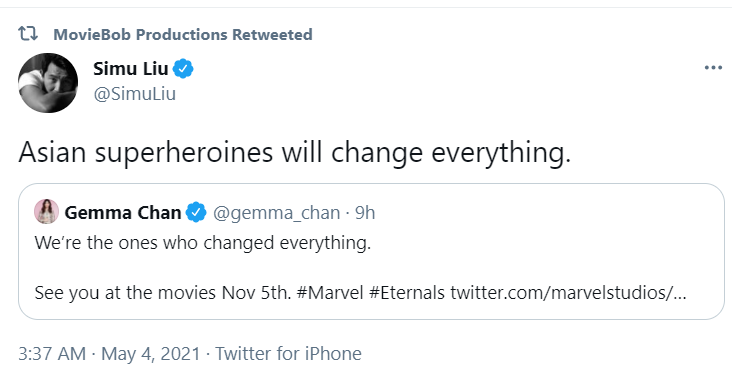Screen dimensions: 732x379
Task: Open the three-dot more options menu
Action: (x=713, y=68)
